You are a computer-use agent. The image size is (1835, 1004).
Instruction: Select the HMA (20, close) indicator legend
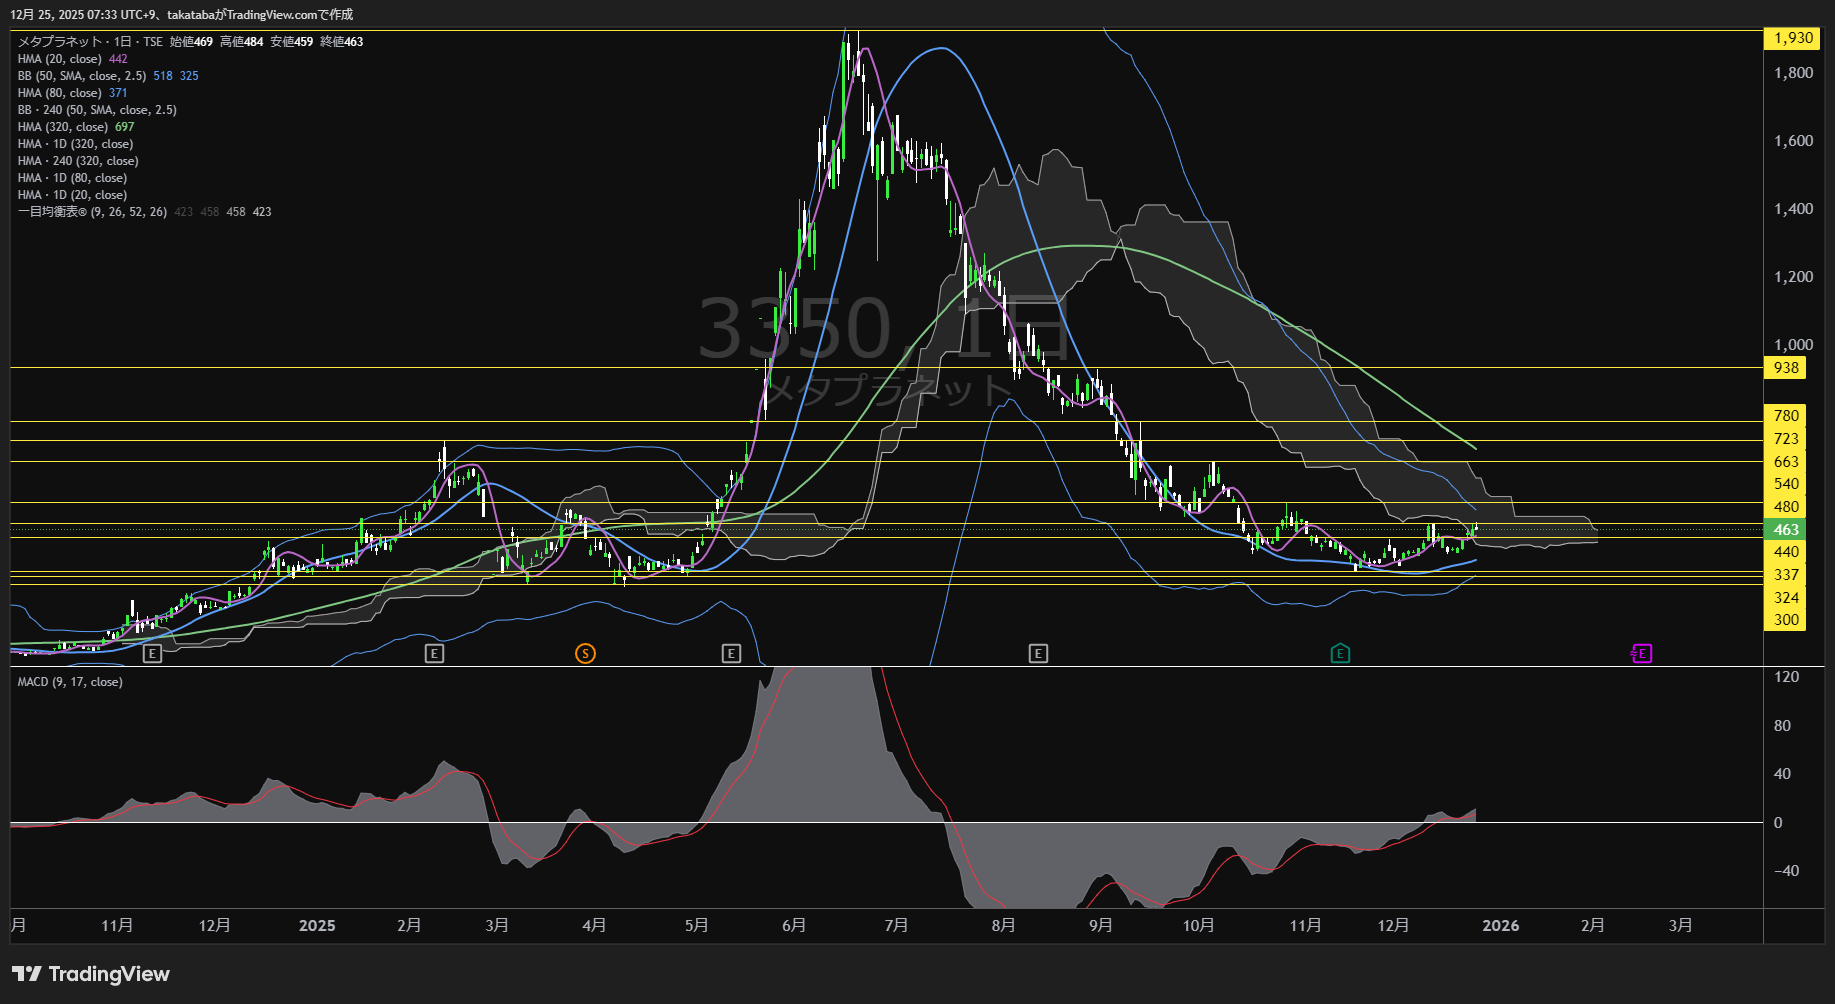point(60,59)
